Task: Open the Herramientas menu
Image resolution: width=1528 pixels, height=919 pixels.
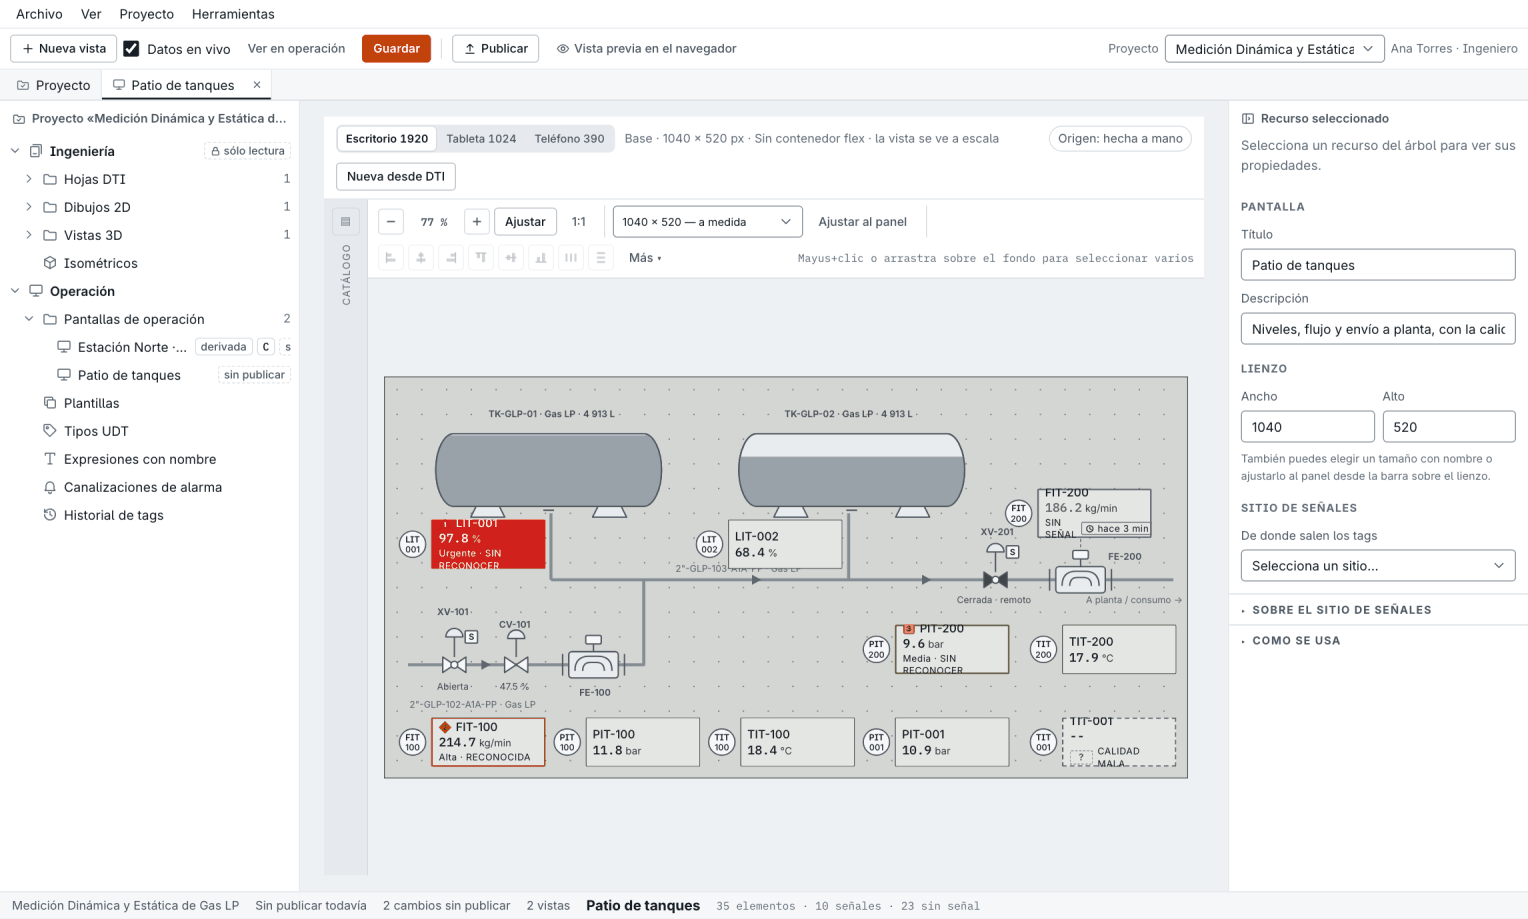Action: point(233,14)
